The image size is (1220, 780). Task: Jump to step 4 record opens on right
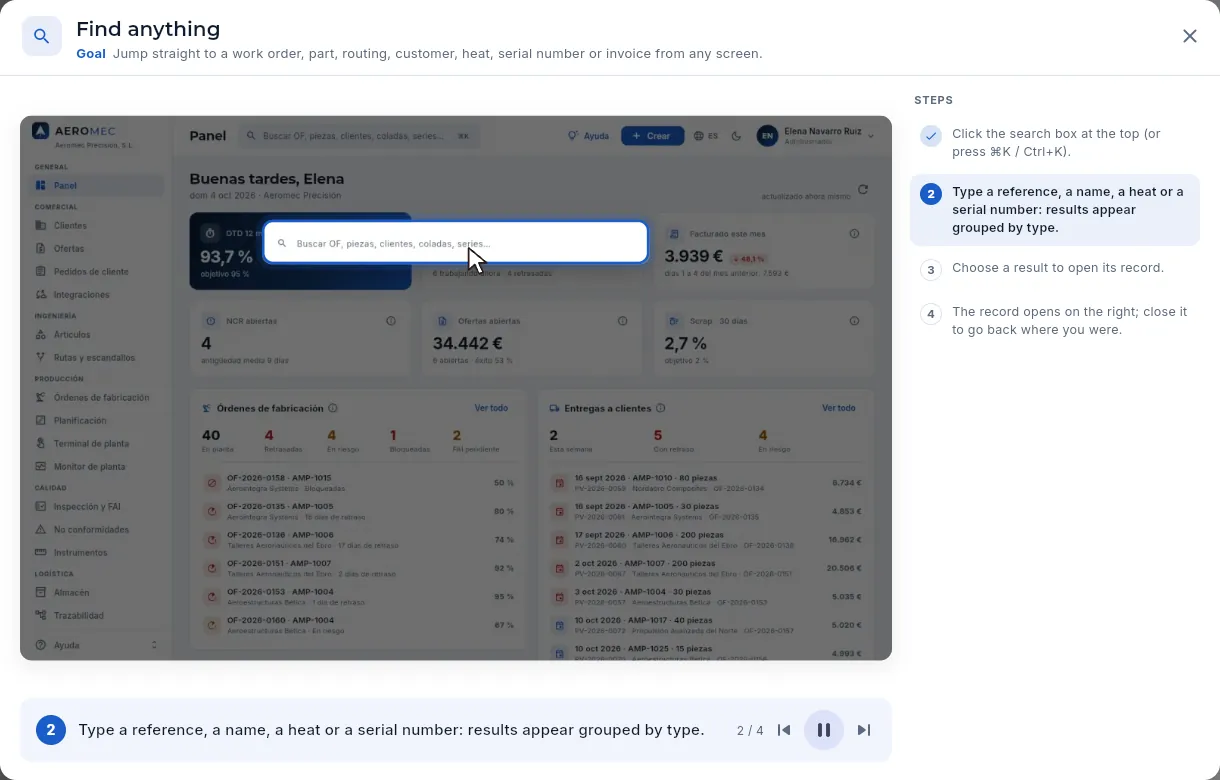point(1054,321)
